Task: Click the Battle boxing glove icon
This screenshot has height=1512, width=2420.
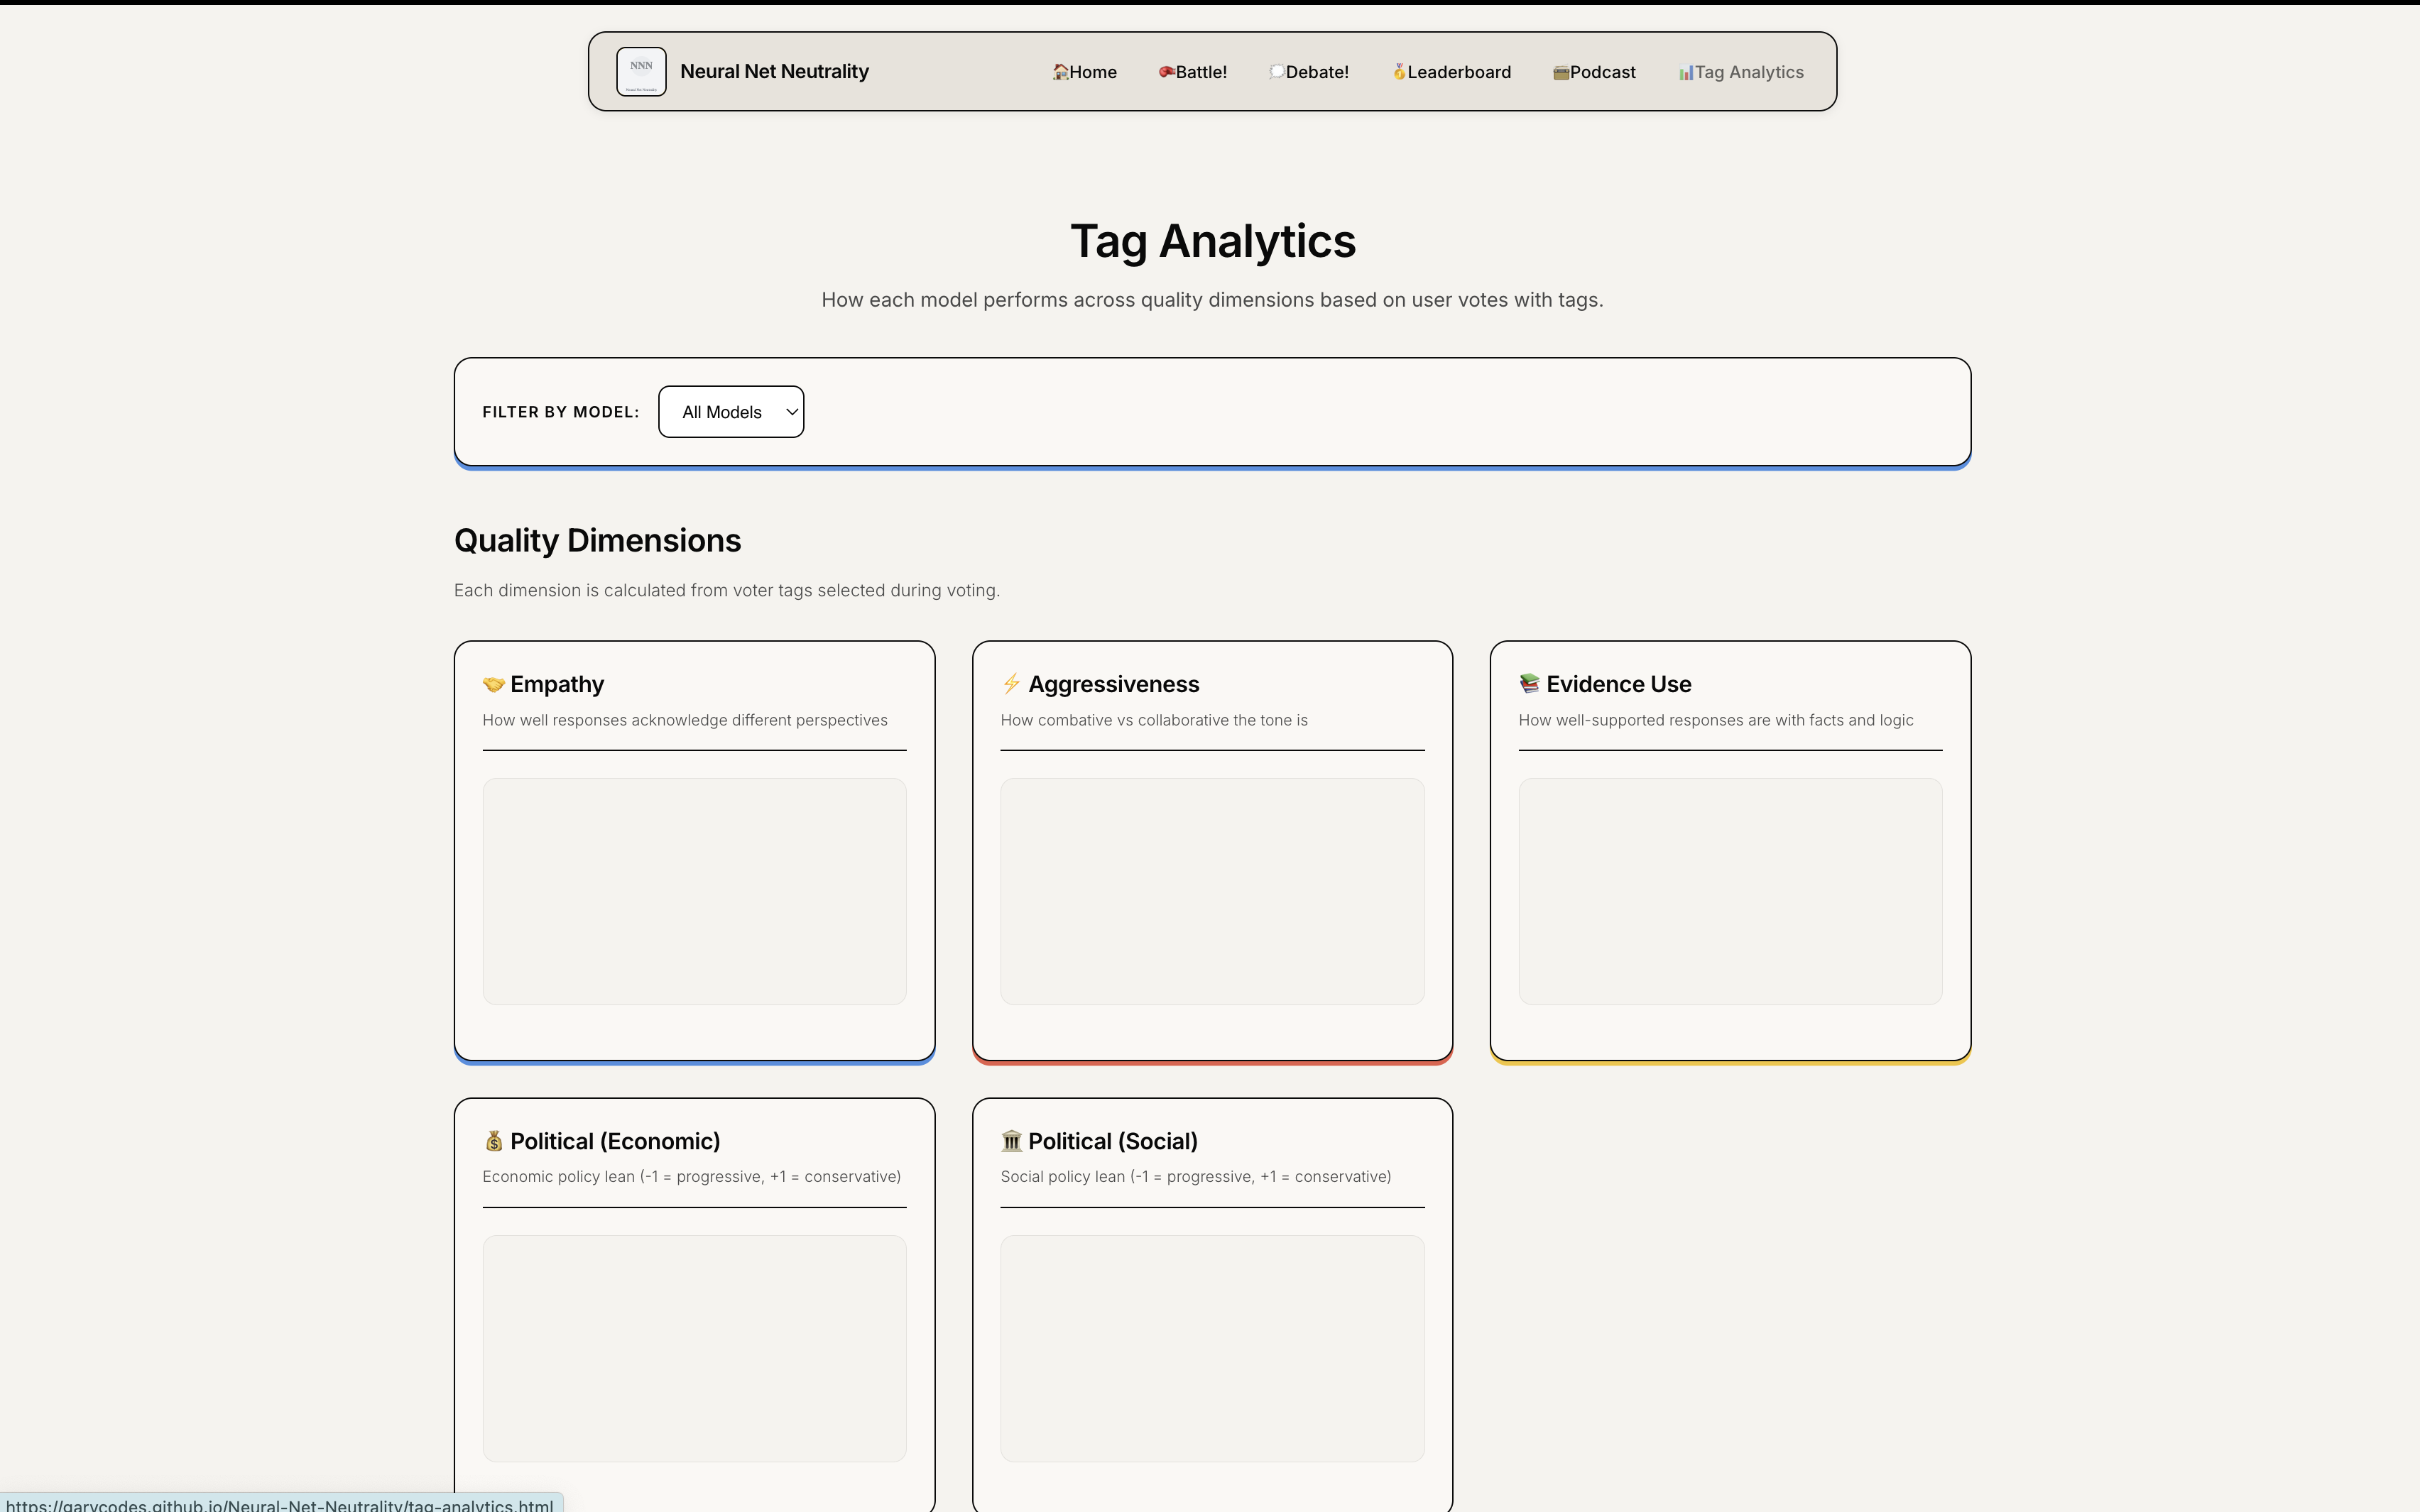Action: click(1166, 72)
